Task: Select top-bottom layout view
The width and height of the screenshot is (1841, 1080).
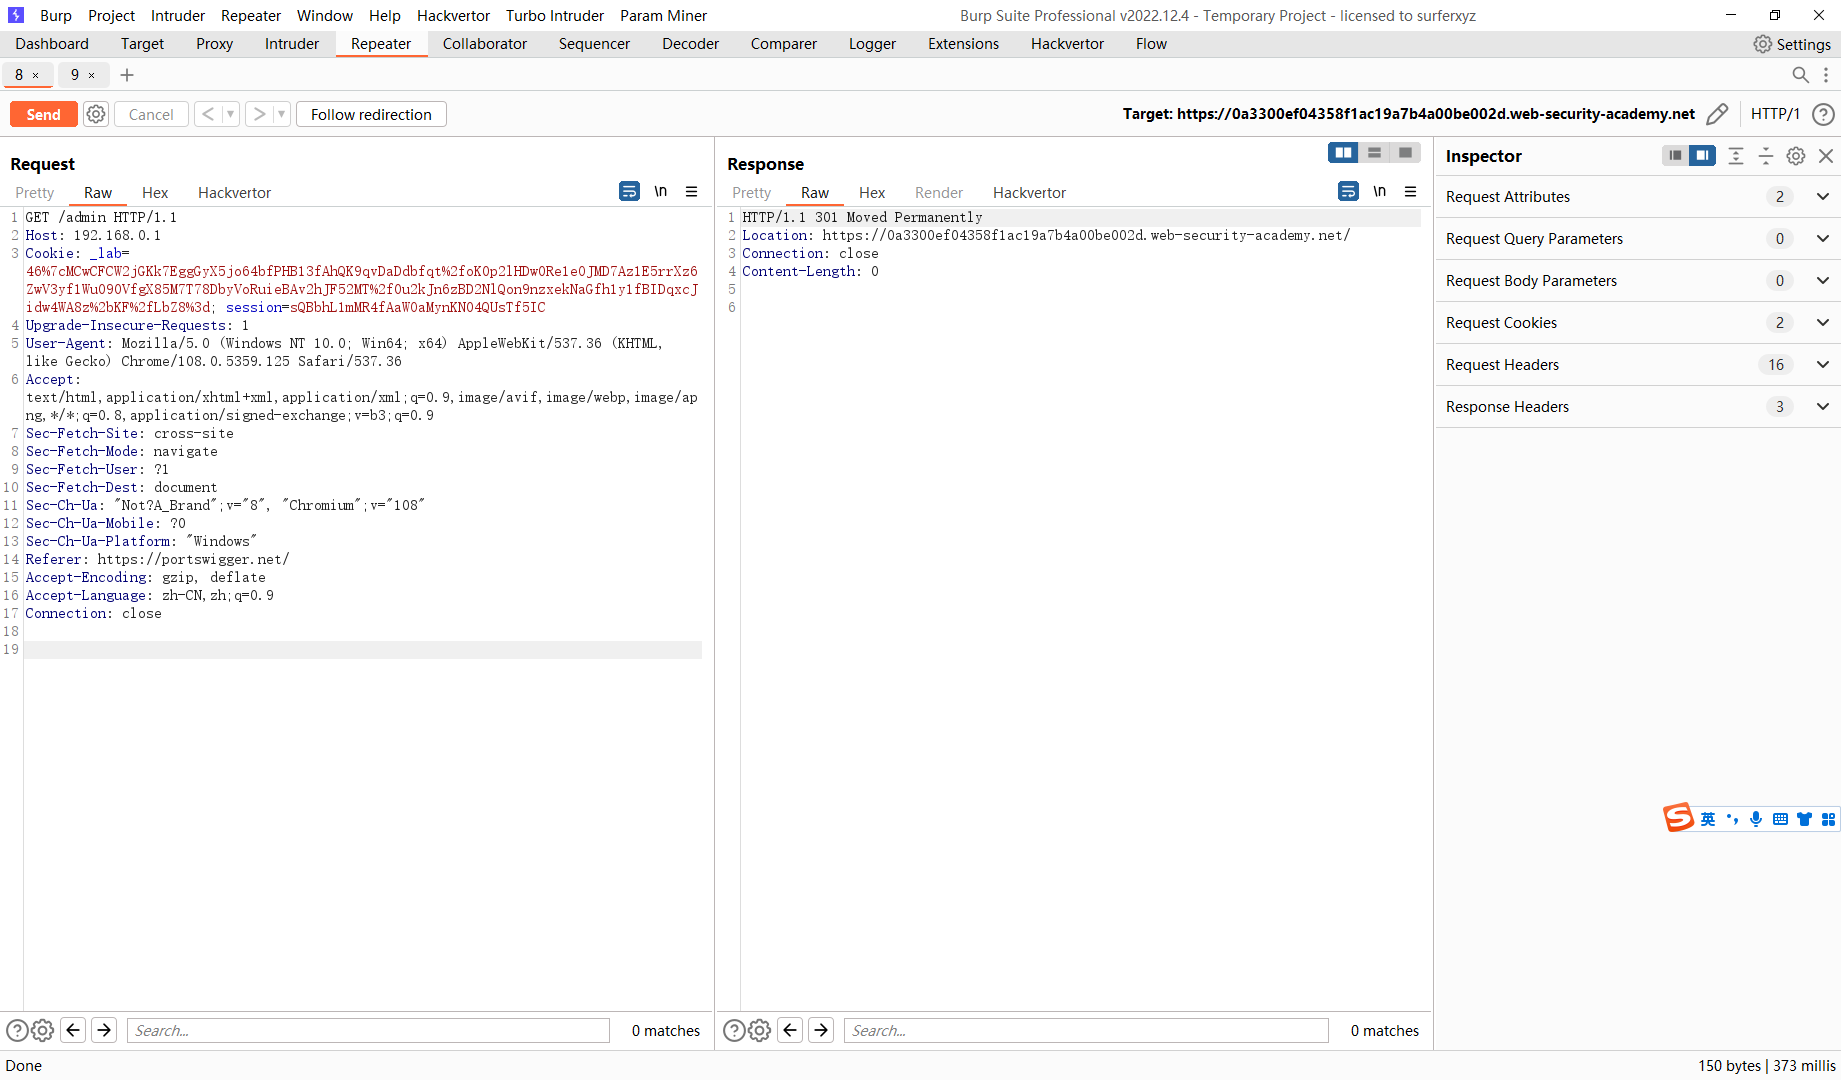Action: [1374, 152]
